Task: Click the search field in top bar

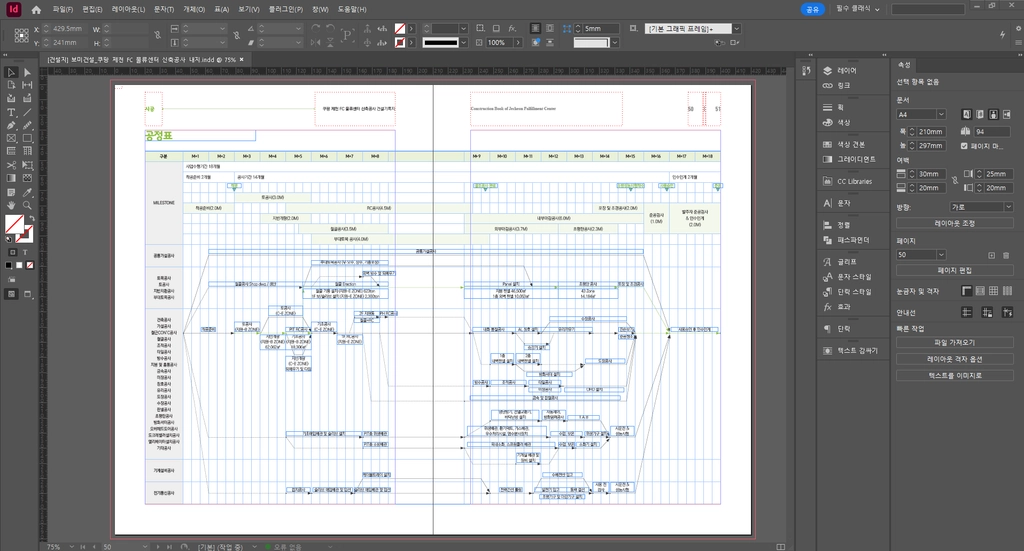Action: pyautogui.click(x=928, y=9)
